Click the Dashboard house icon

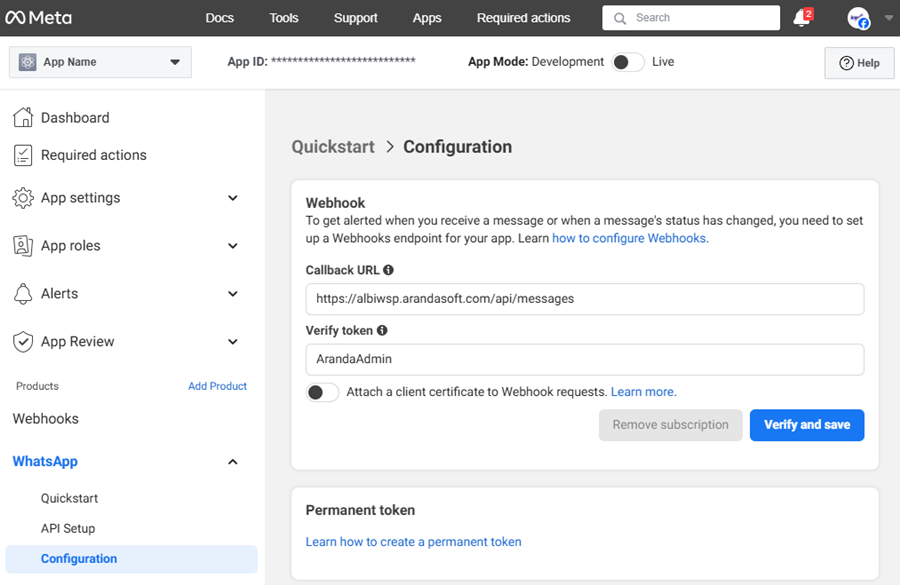pyautogui.click(x=23, y=117)
